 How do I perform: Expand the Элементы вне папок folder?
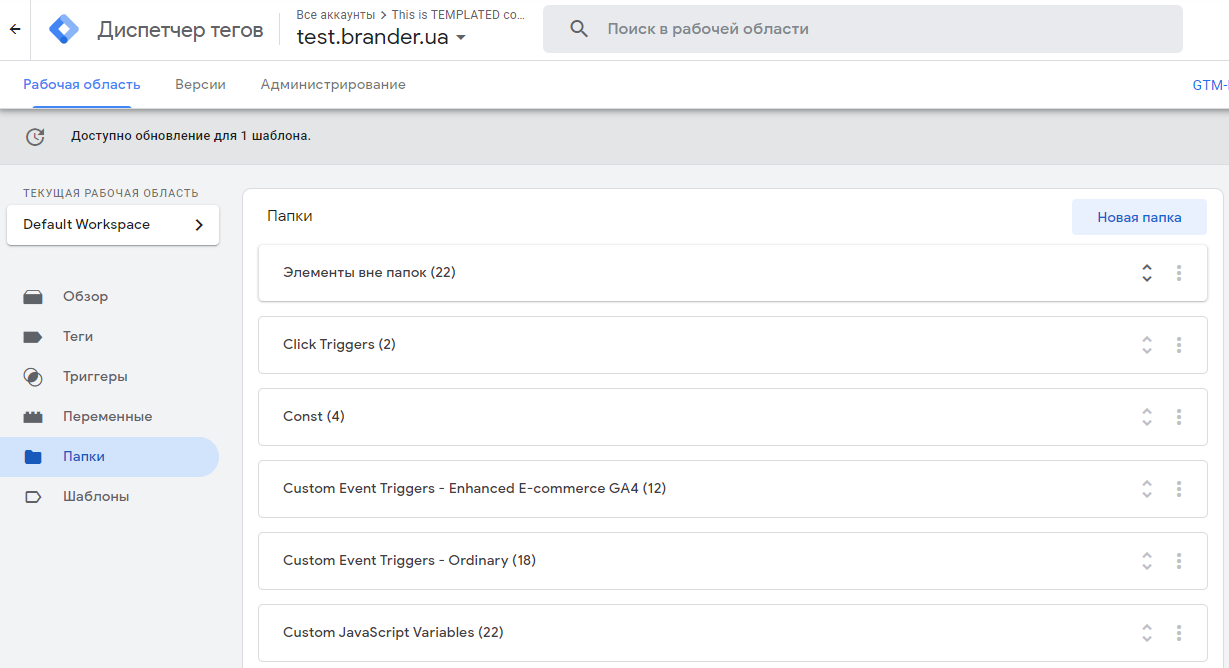click(1147, 273)
